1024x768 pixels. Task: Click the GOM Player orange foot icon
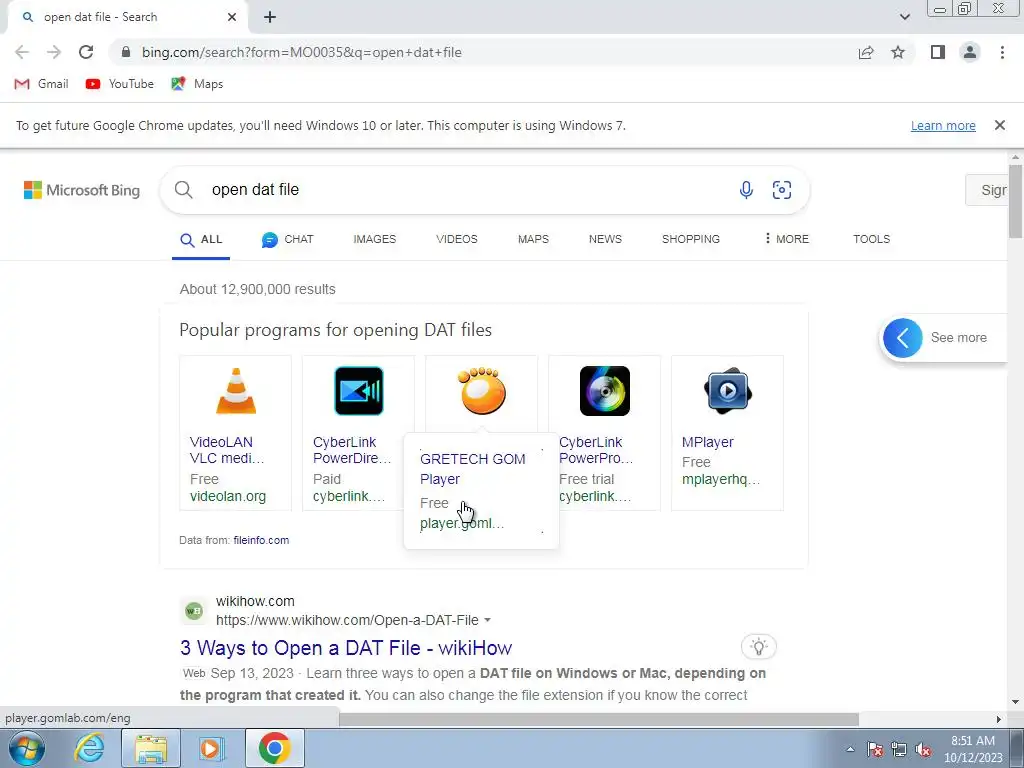point(481,391)
